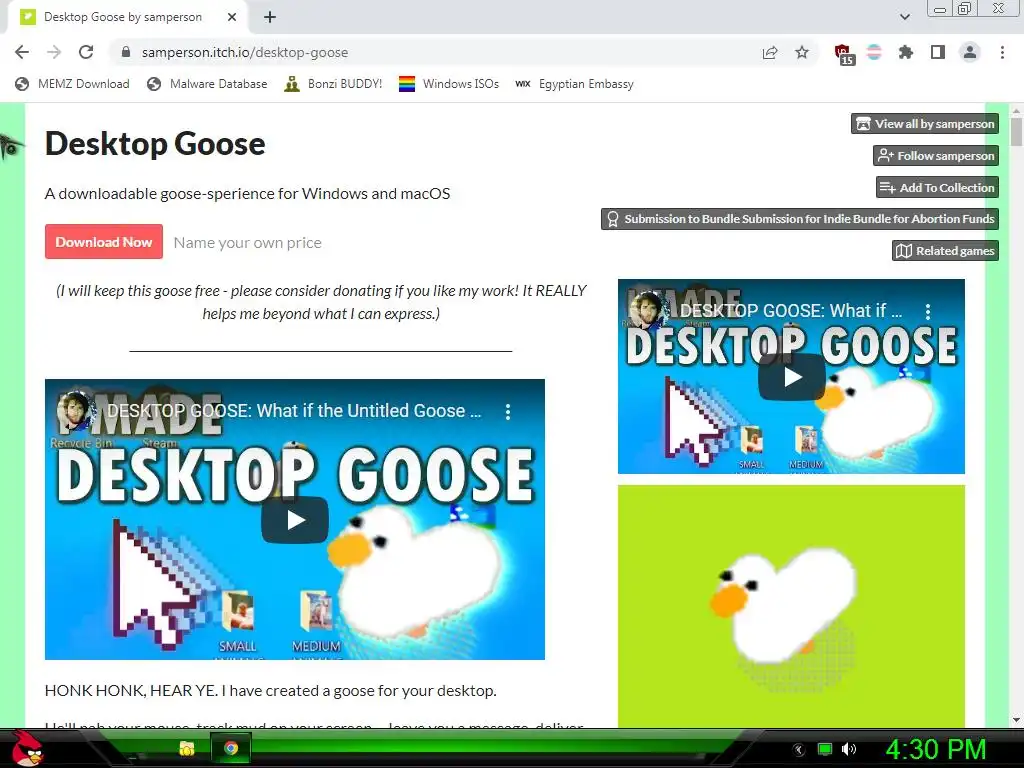Click the 'Name your own price' text

click(248, 242)
